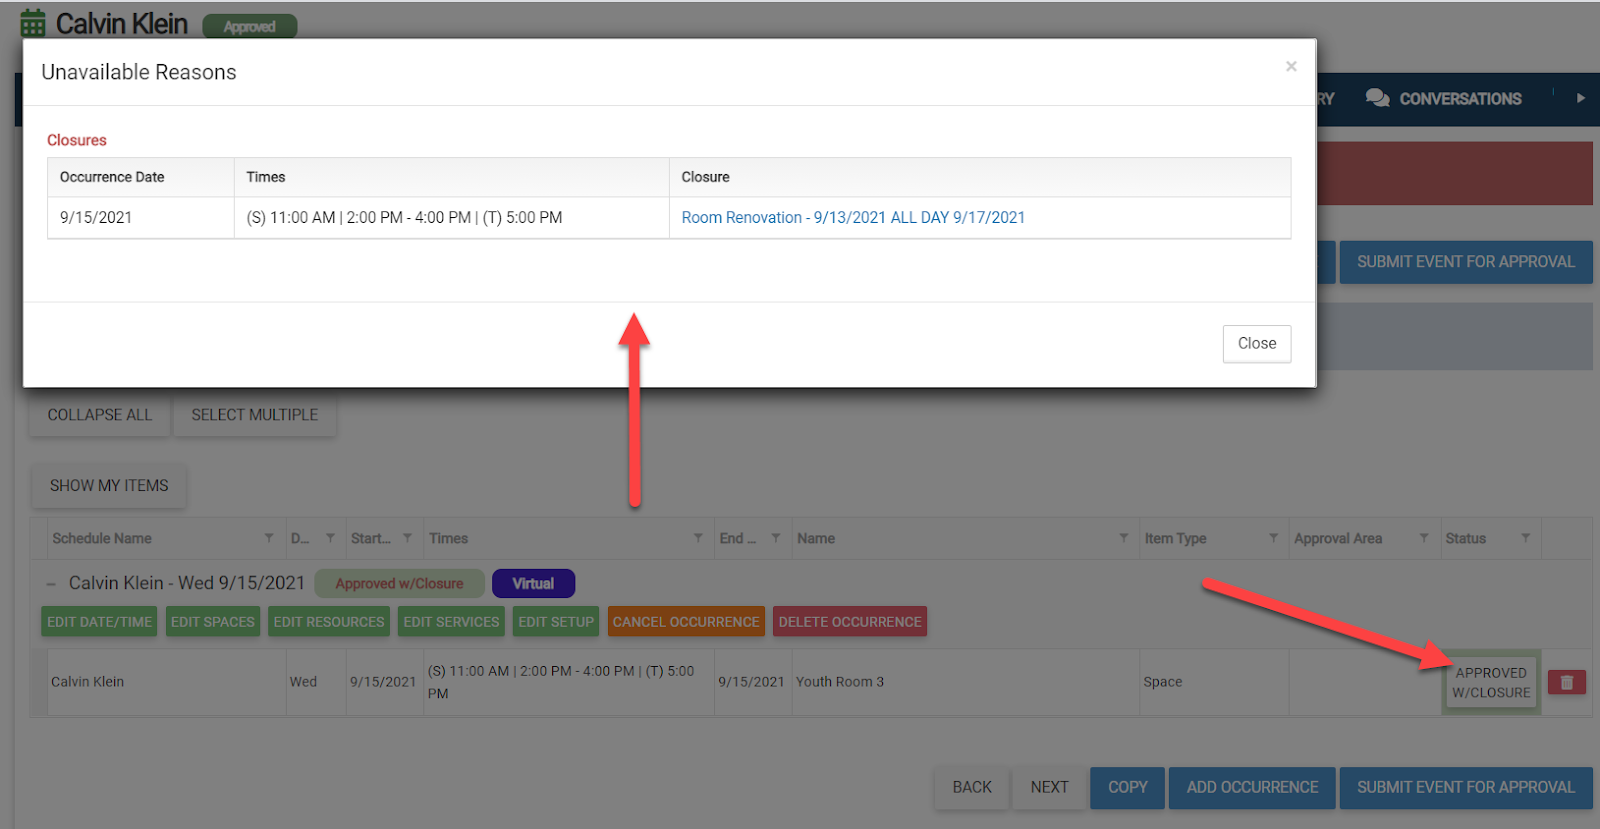This screenshot has width=1600, height=829.
Task: Open filter on Schedule Name column
Action: pyautogui.click(x=269, y=538)
